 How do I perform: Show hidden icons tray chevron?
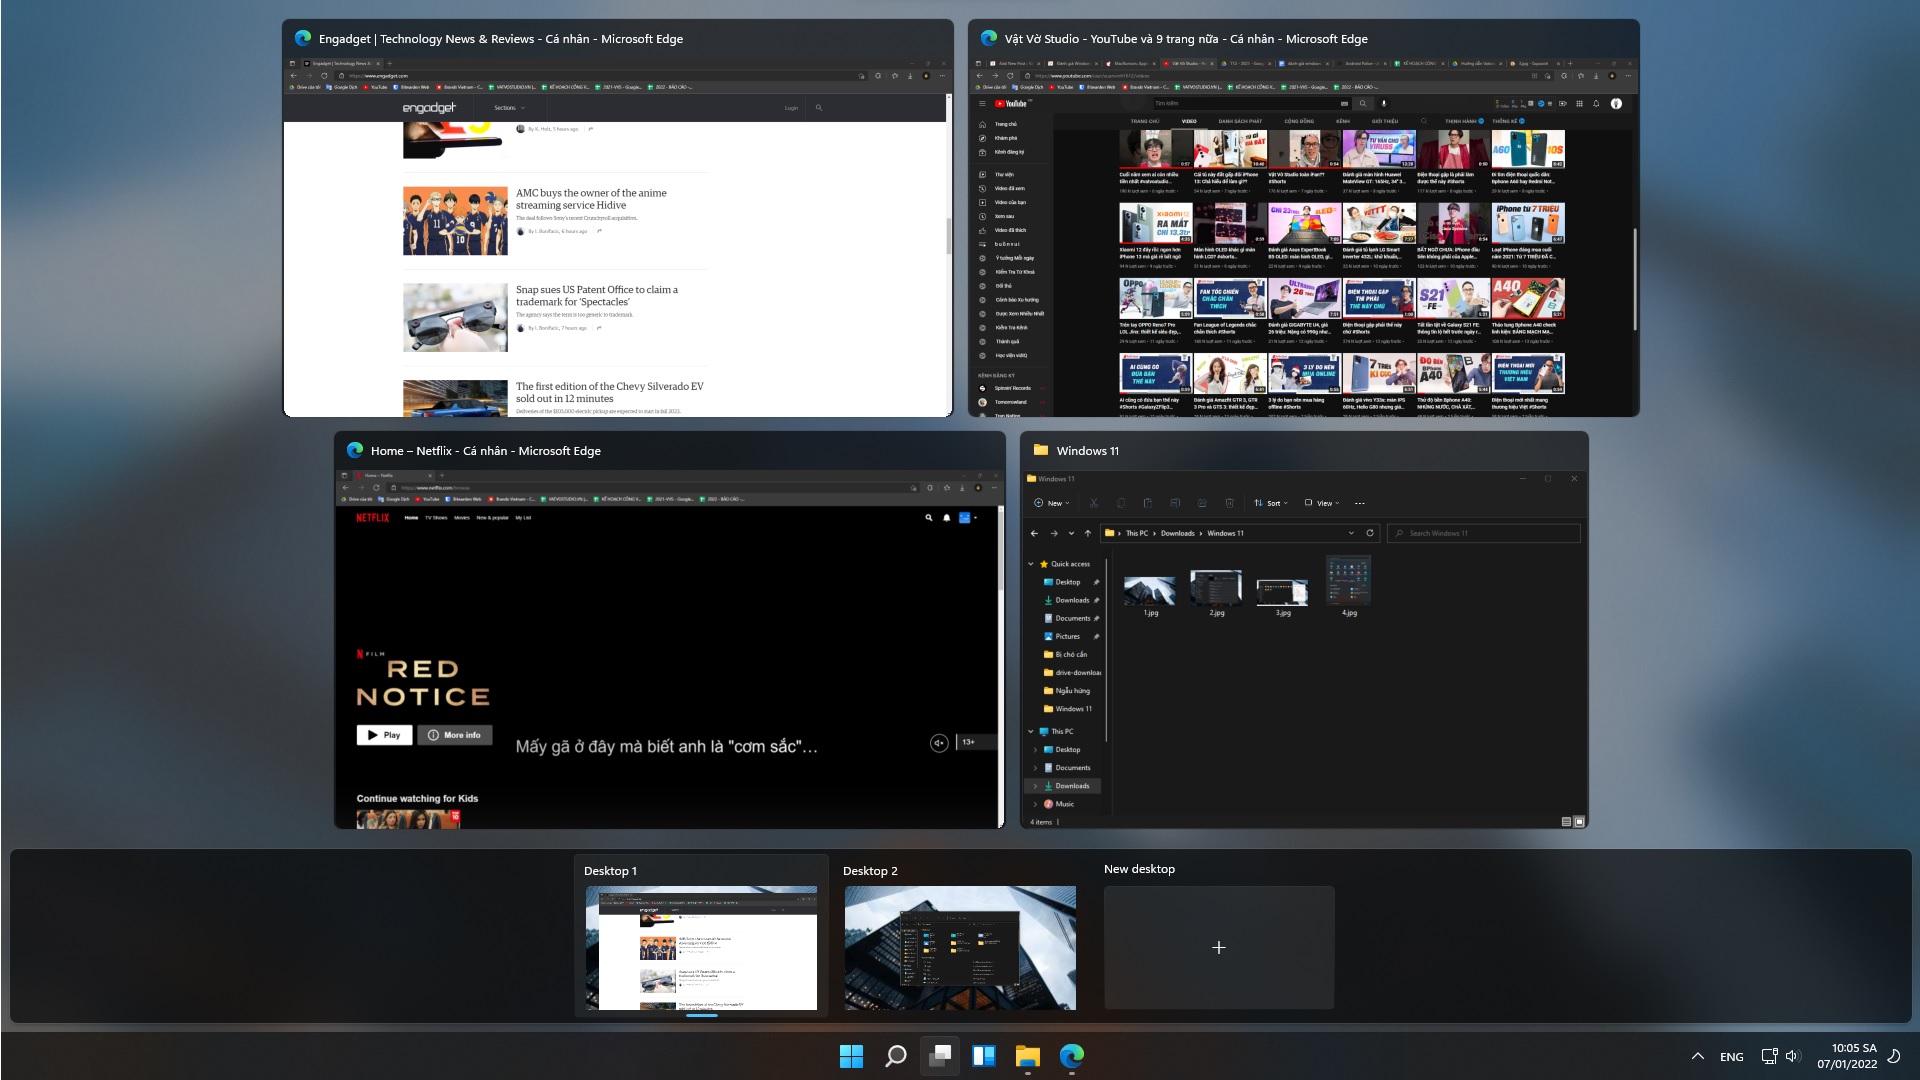pos(1698,1056)
